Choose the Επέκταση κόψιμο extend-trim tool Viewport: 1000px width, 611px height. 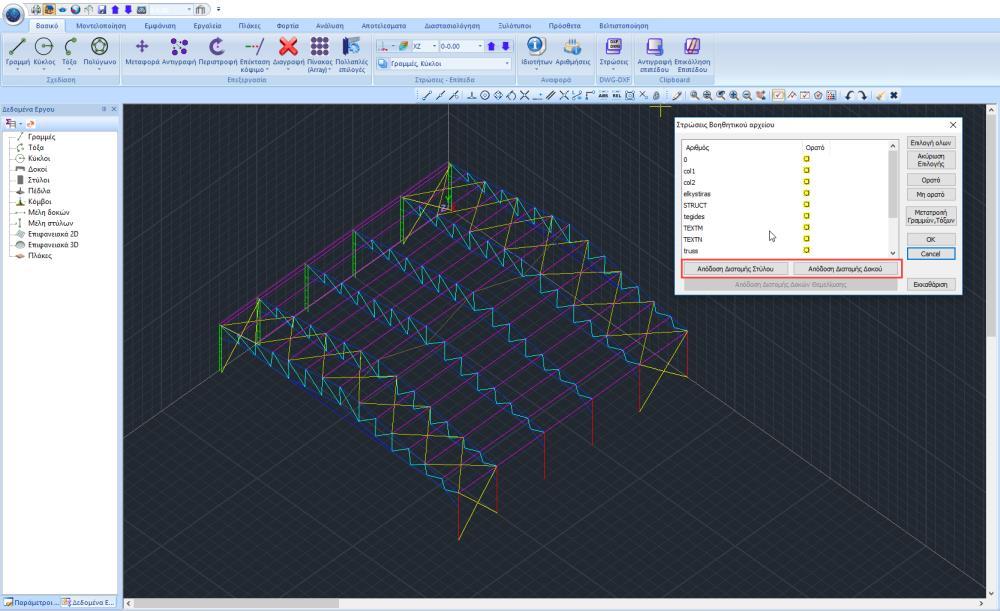[x=254, y=54]
